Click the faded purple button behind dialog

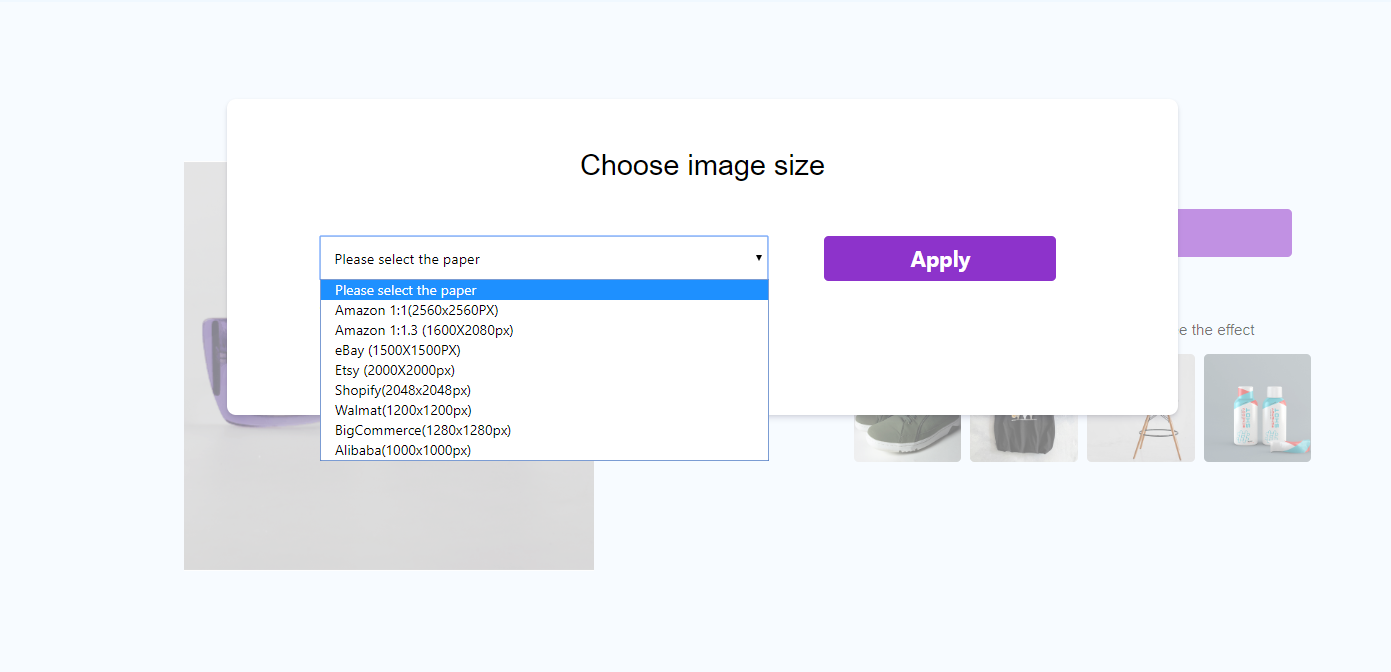[x=1235, y=233]
